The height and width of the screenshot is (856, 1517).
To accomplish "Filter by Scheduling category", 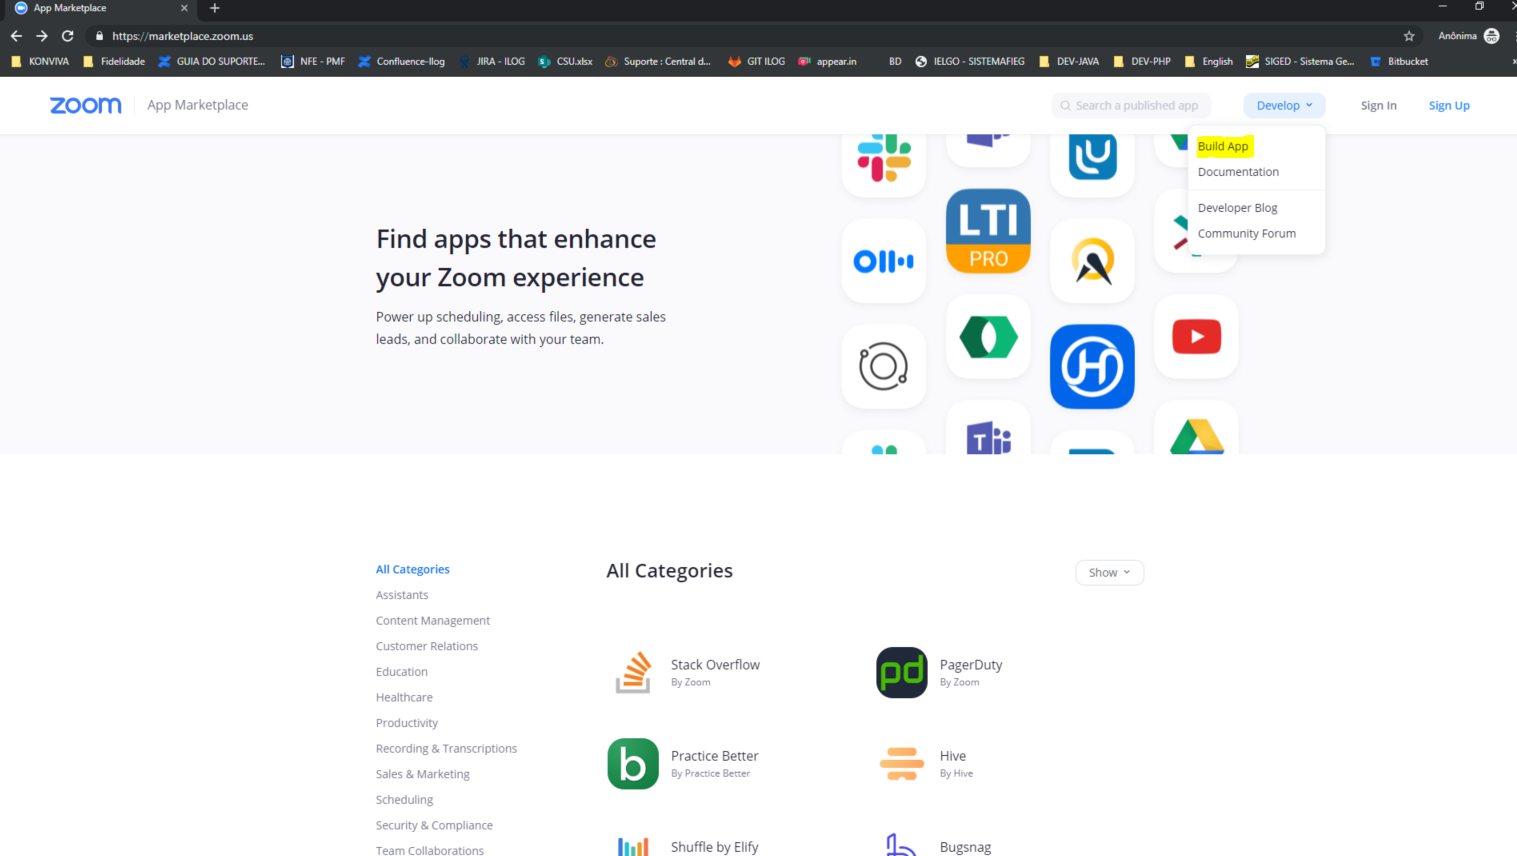I will tap(404, 800).
